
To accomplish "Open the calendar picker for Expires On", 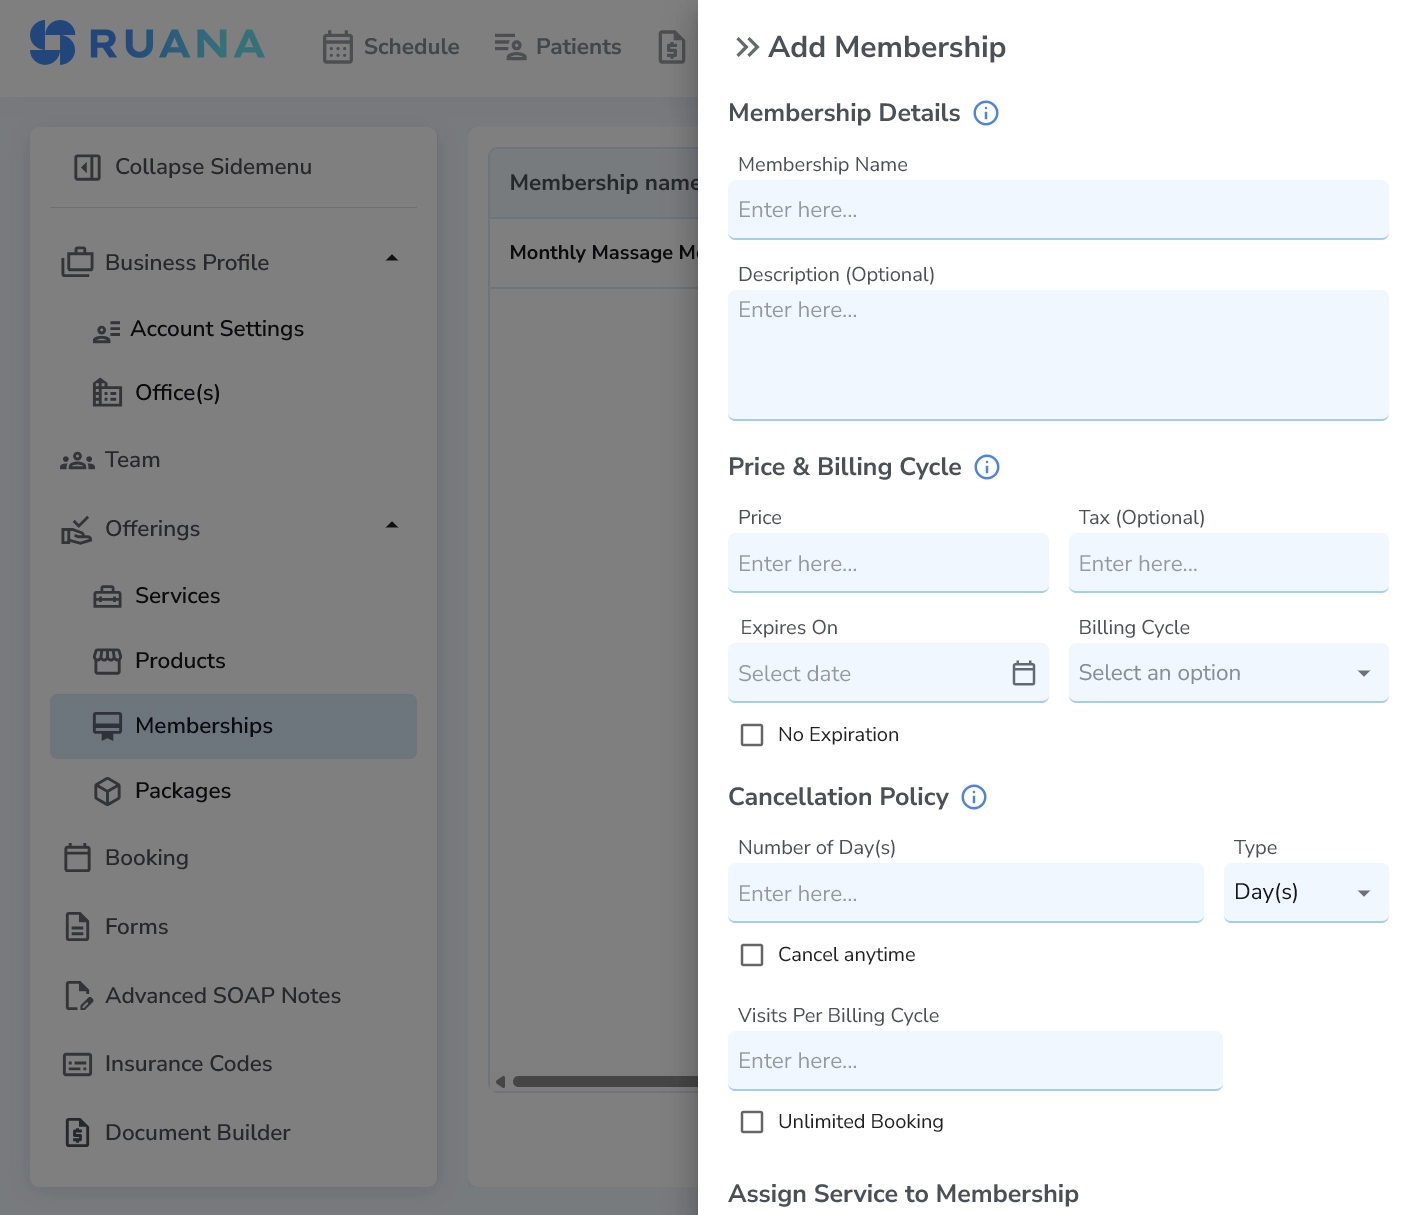I will pos(1023,673).
